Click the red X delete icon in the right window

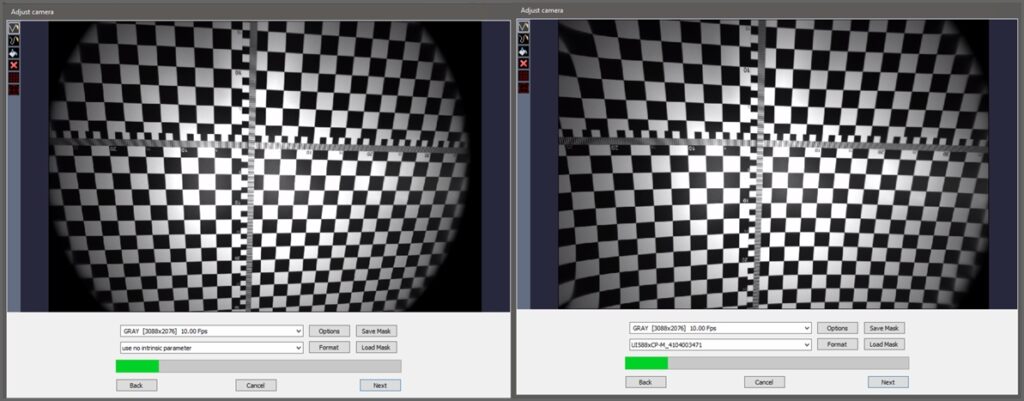click(524, 64)
